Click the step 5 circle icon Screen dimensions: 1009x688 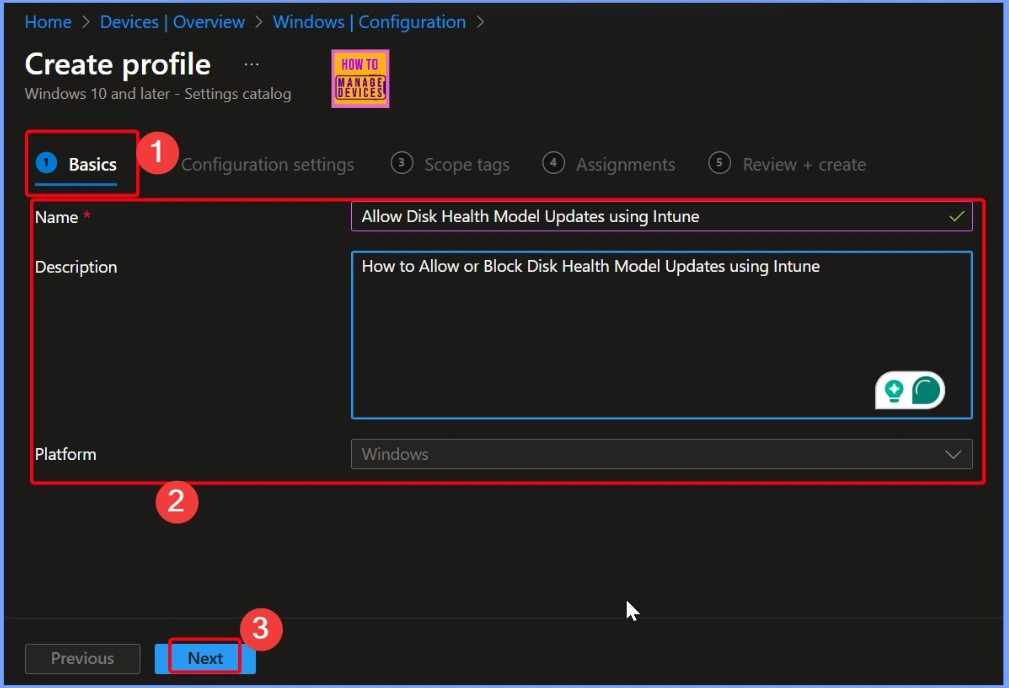click(719, 163)
